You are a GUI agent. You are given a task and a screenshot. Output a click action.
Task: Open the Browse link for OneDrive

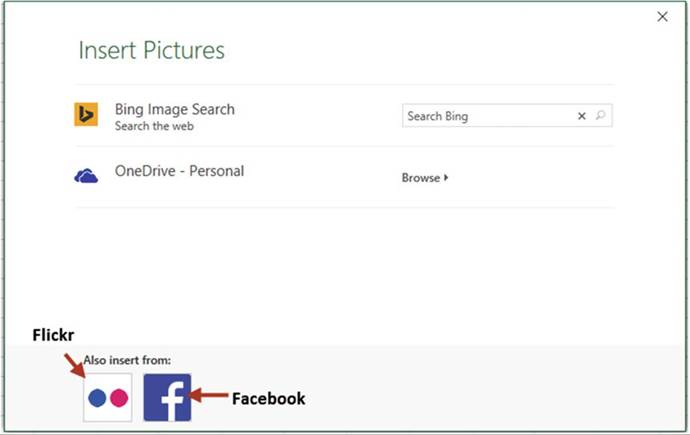[421, 178]
